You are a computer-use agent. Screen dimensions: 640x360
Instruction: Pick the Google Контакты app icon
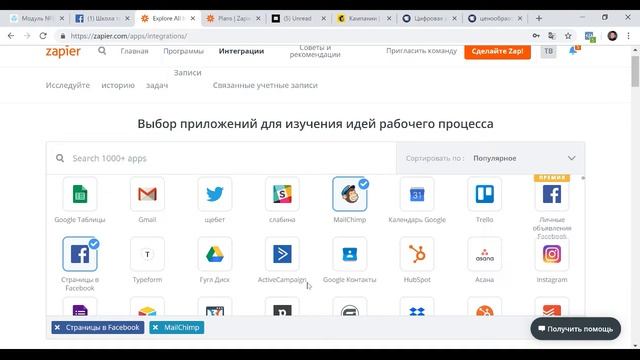[x=350, y=254]
